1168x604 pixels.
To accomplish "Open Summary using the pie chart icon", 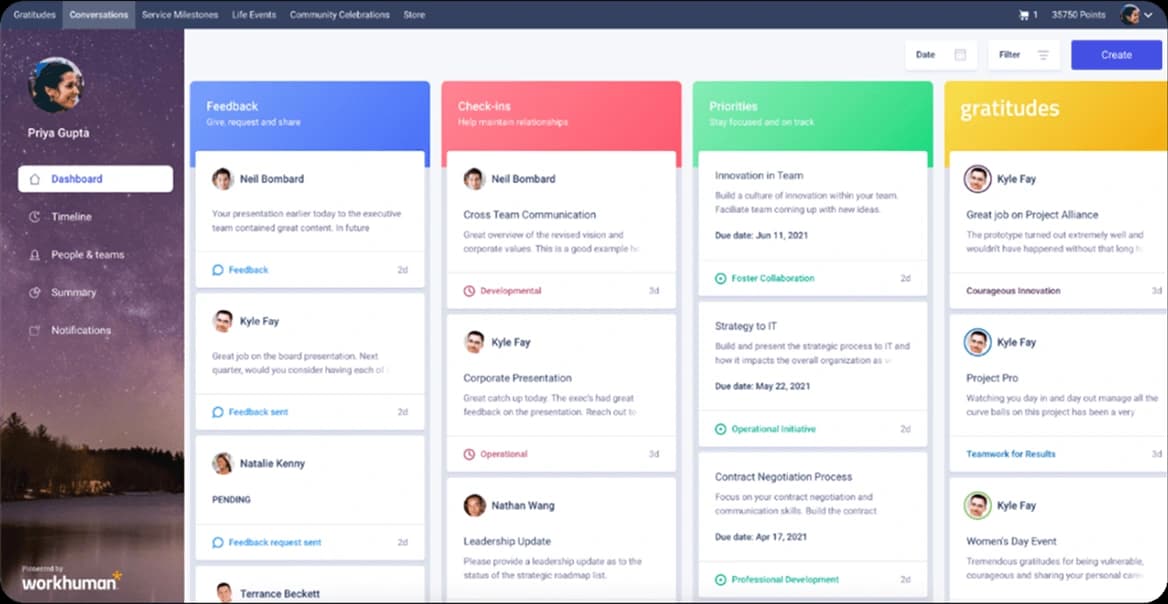I will (x=33, y=292).
